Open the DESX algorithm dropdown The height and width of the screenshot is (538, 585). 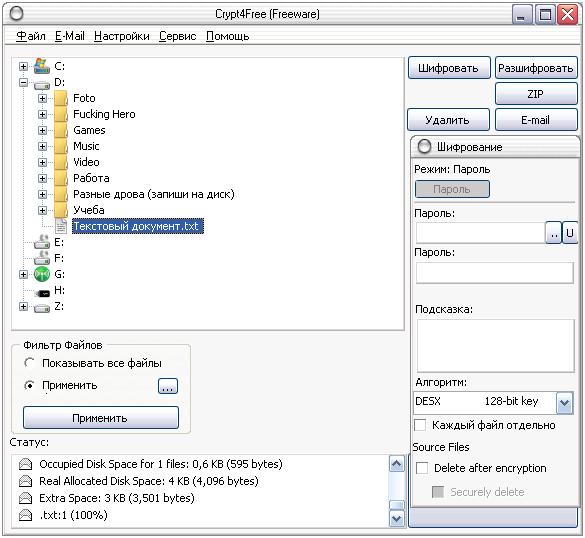[564, 402]
